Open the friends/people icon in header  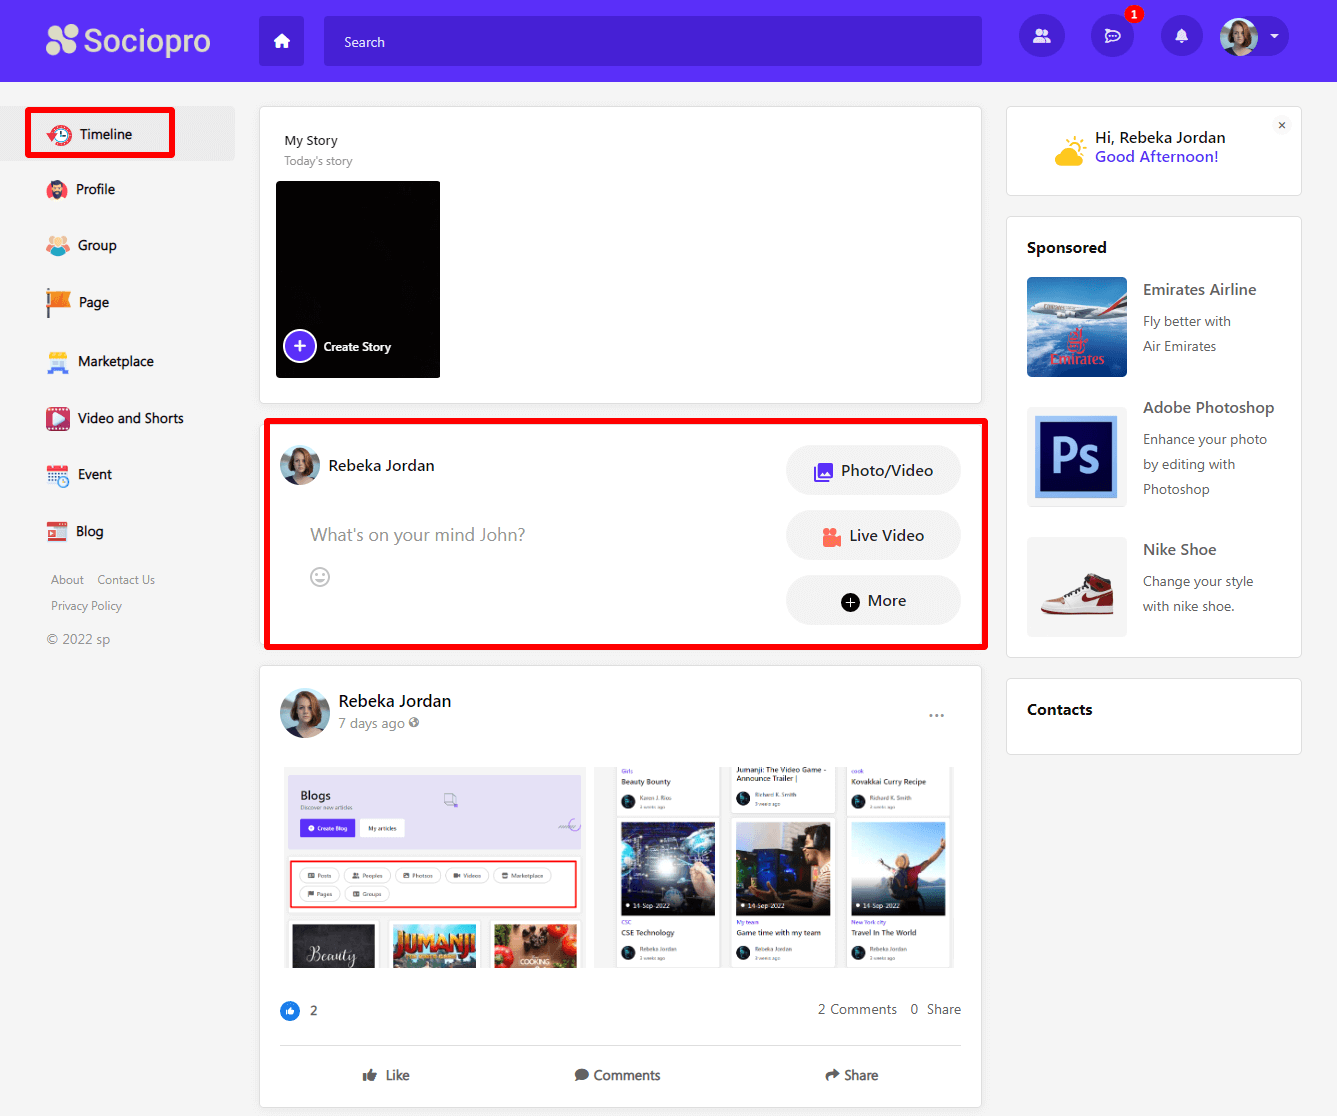[x=1041, y=37]
